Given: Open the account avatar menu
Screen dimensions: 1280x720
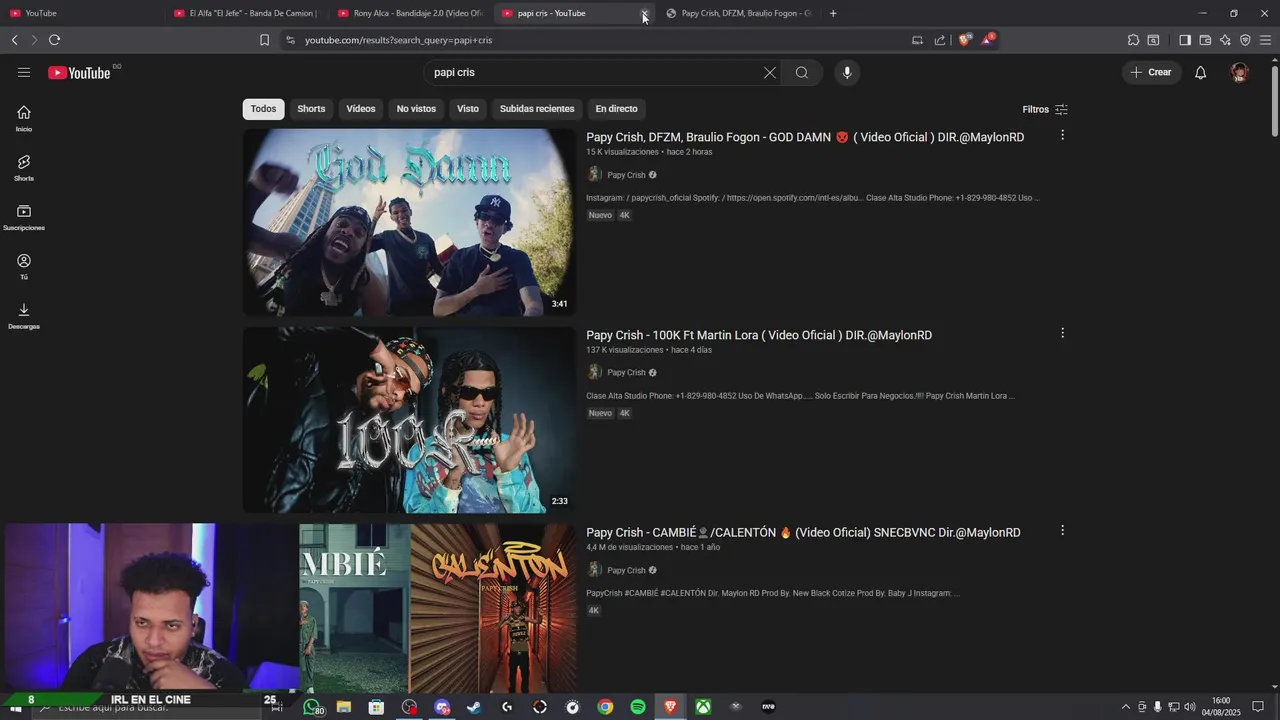Looking at the screenshot, I should pyautogui.click(x=1240, y=73).
